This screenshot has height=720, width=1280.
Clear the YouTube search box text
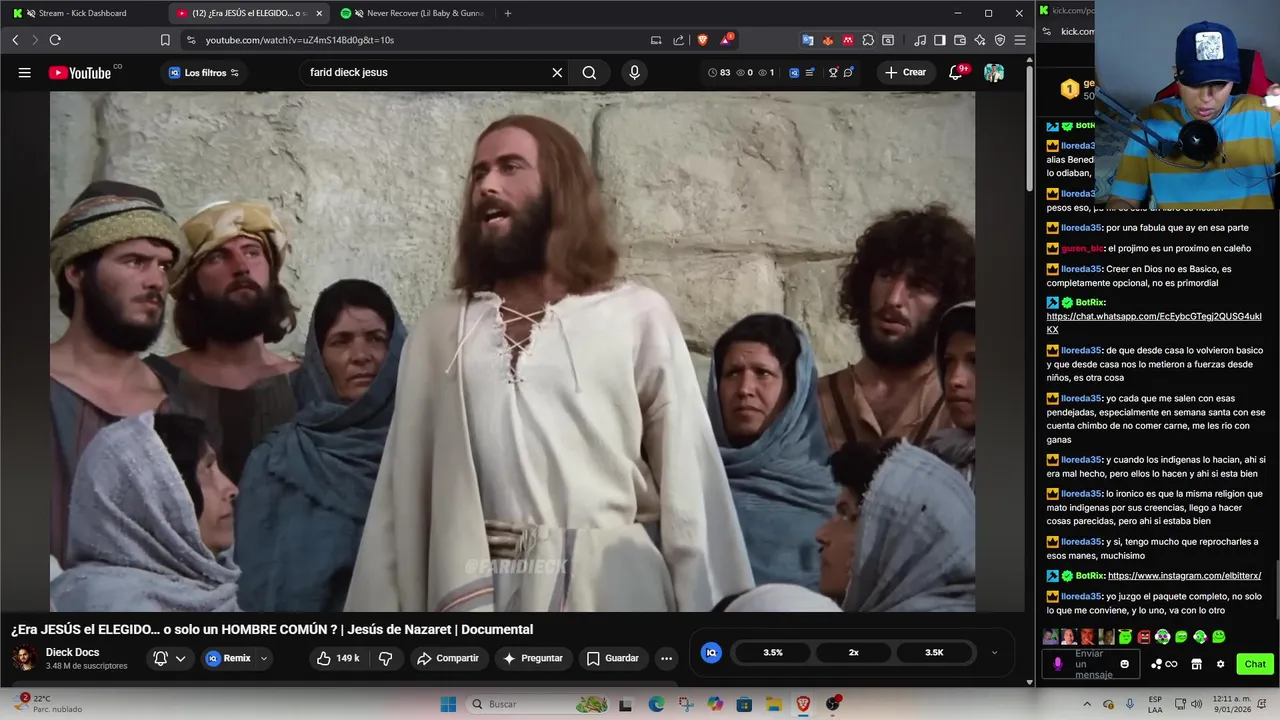tap(557, 72)
